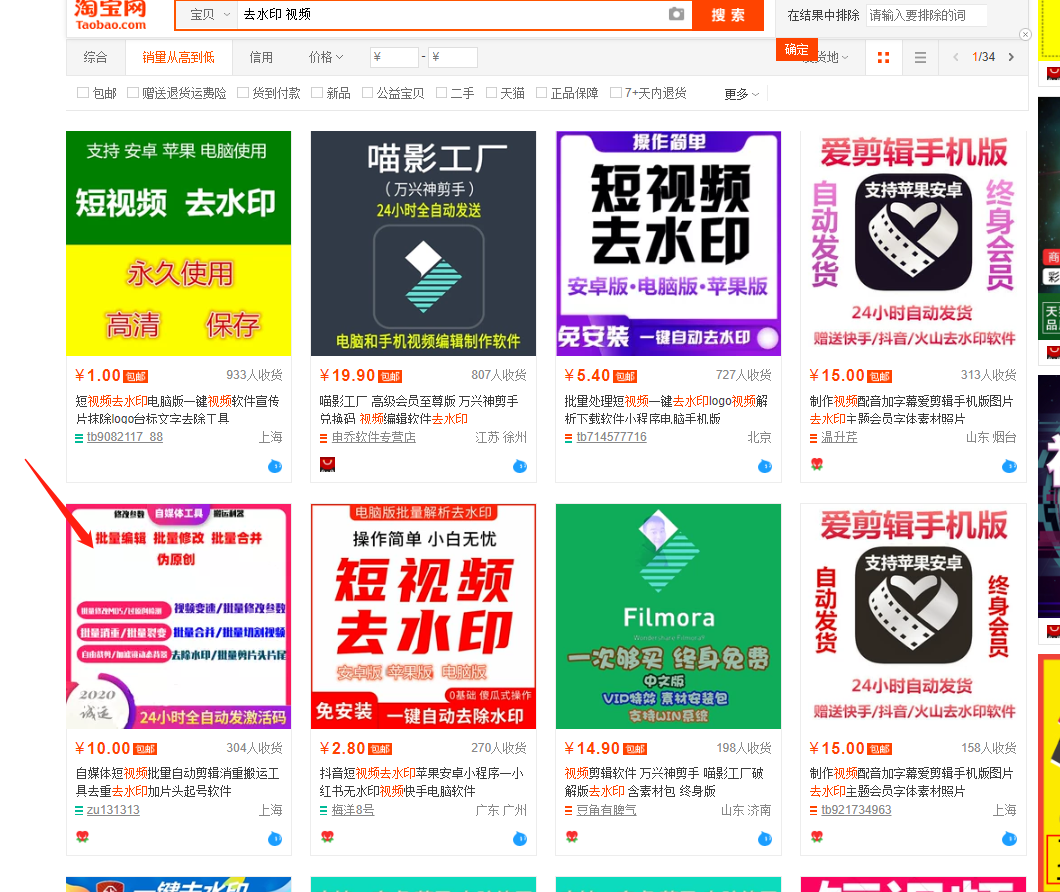Open Wangwang chat for 豆角有脾气 item

765,839
